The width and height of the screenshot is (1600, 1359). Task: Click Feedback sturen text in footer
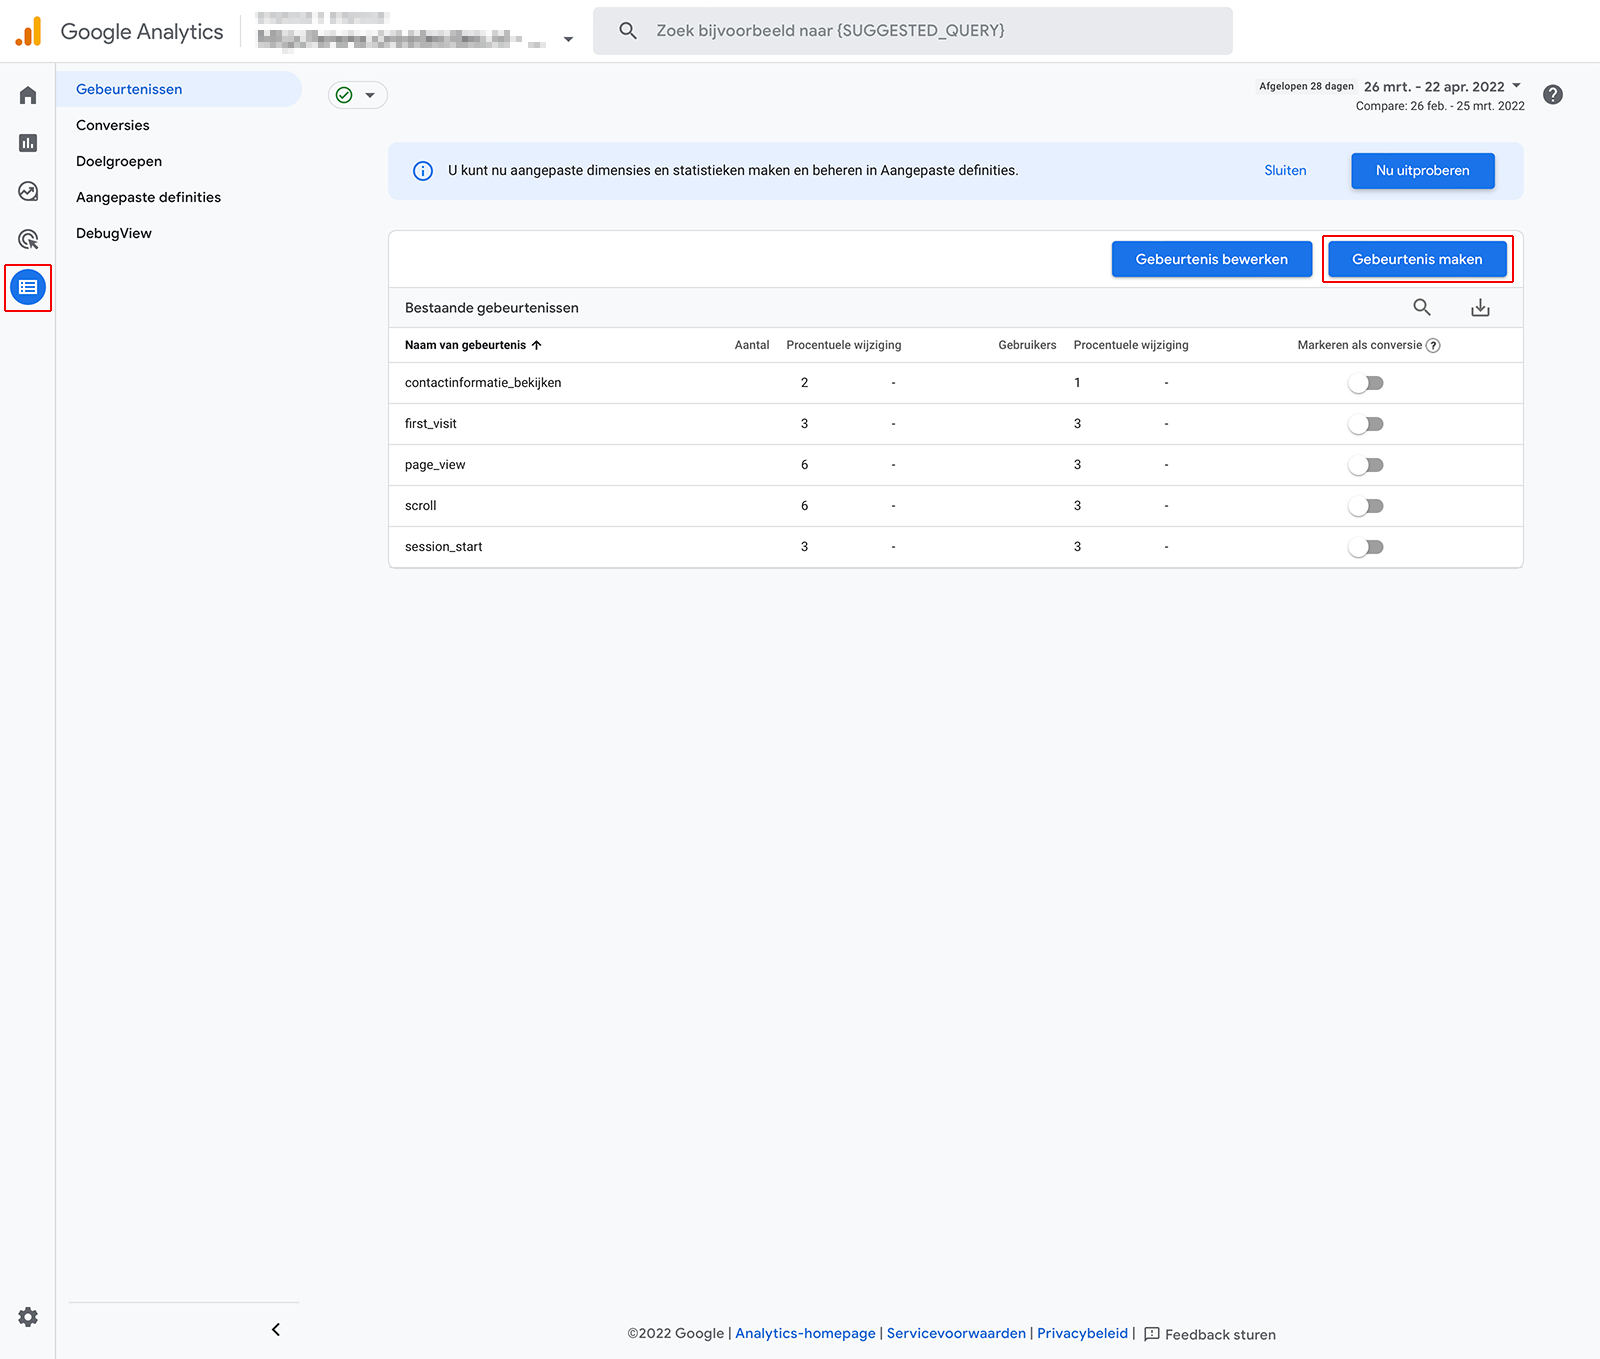tap(1220, 1335)
